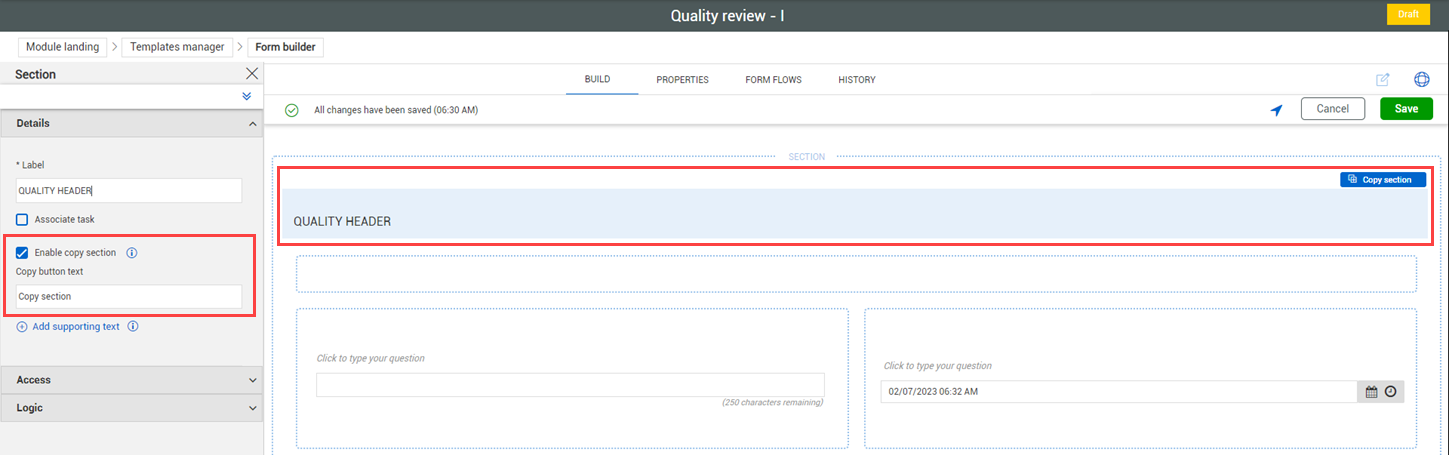Switch to the Properties tab
1449x455 pixels.
pos(682,80)
